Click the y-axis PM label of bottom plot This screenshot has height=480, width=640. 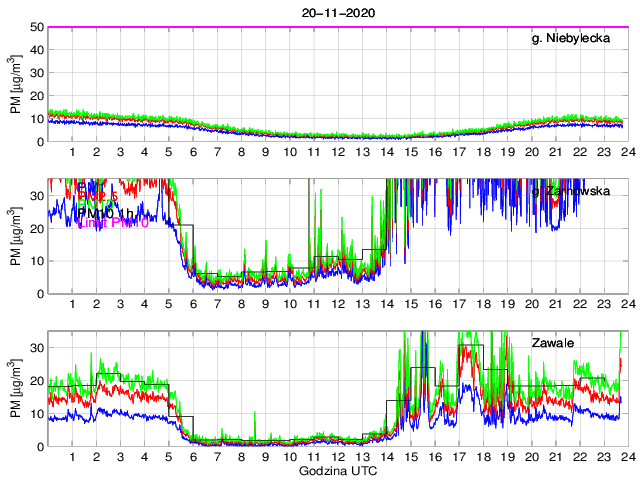click(15, 389)
